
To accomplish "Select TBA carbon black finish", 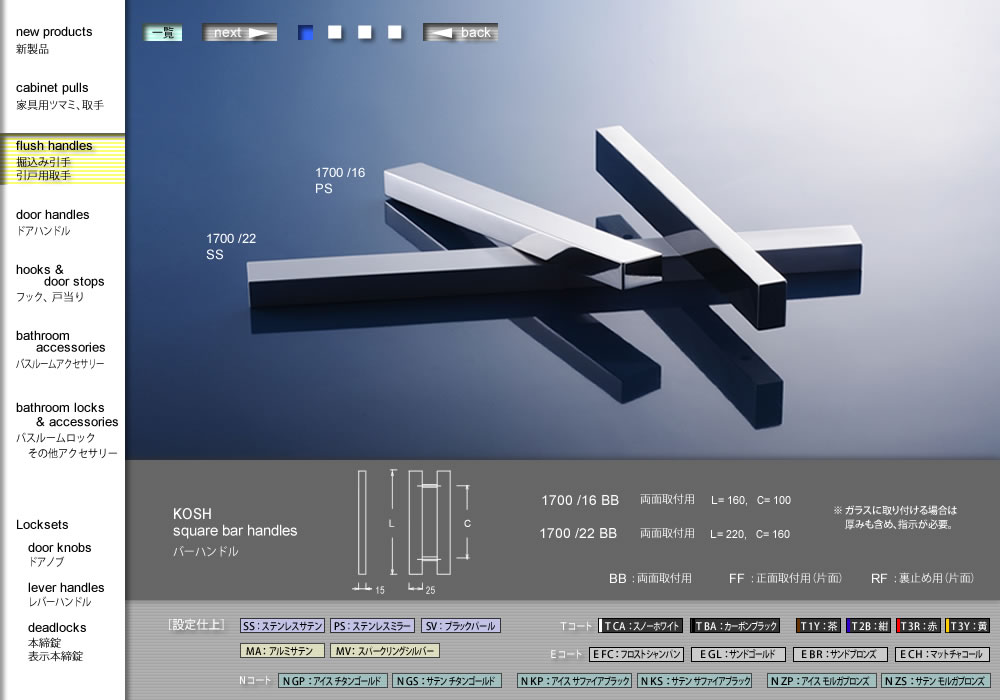I will [x=735, y=626].
